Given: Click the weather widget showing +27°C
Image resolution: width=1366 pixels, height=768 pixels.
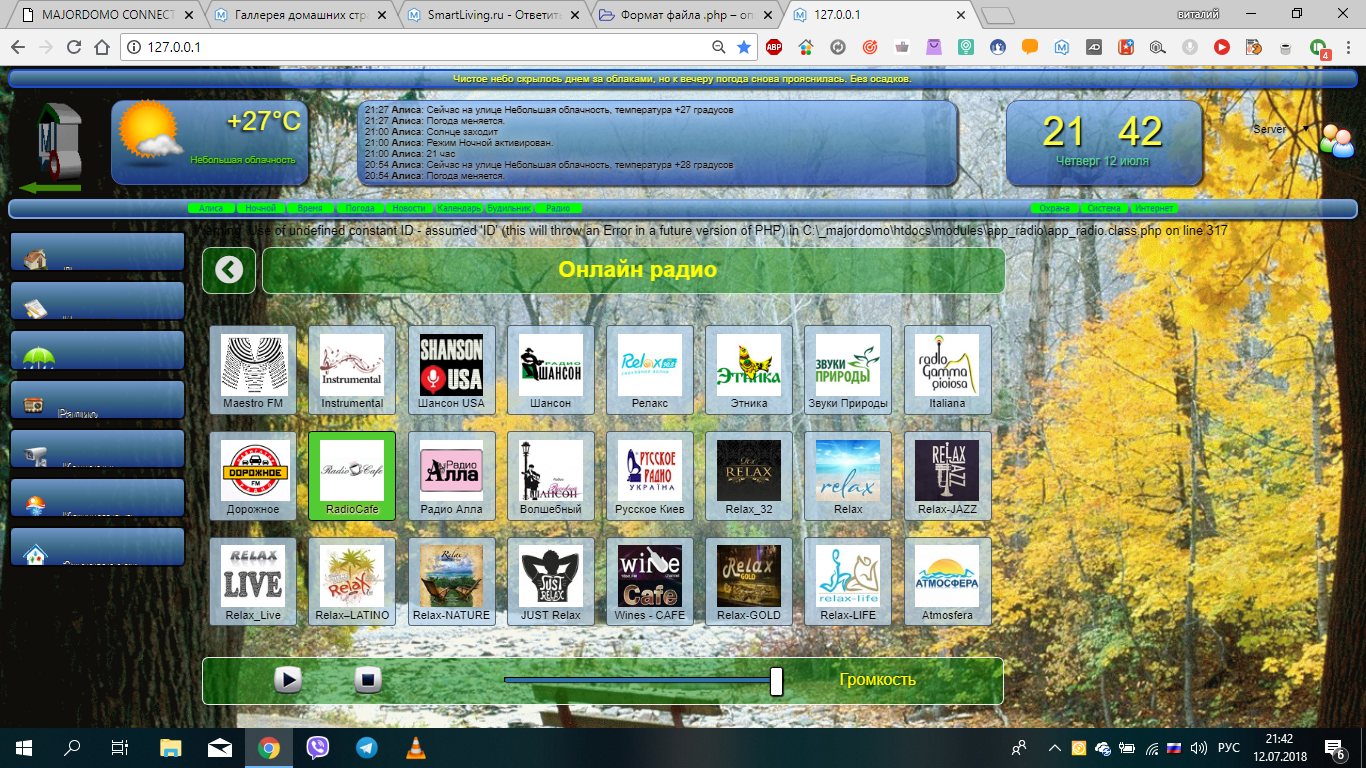Looking at the screenshot, I should (210, 142).
